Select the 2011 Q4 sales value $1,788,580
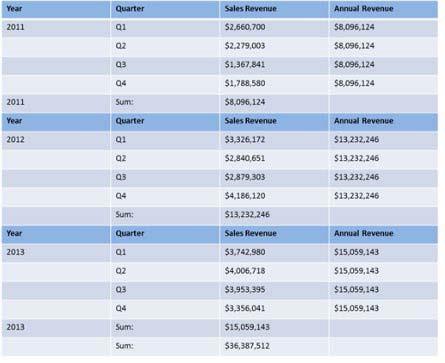The height and width of the screenshot is (363, 445). (x=245, y=83)
